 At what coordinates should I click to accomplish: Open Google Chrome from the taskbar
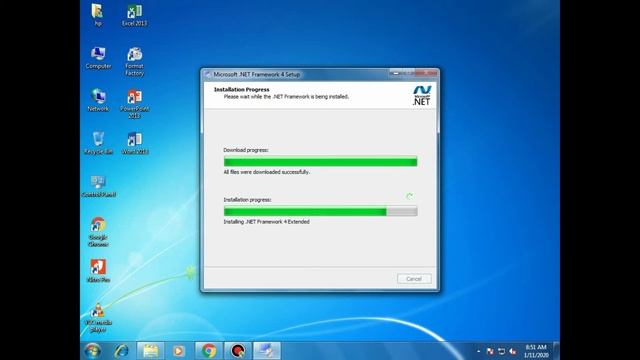click(209, 351)
